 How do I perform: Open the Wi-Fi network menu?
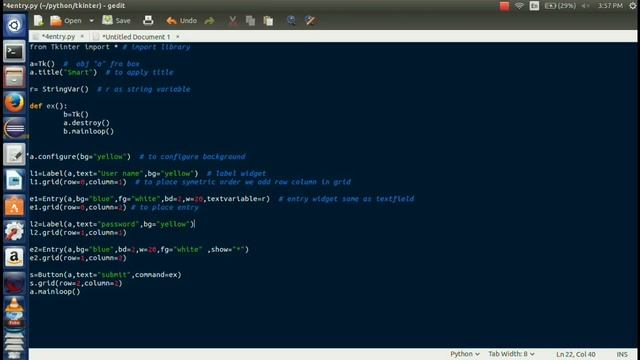[x=519, y=6]
